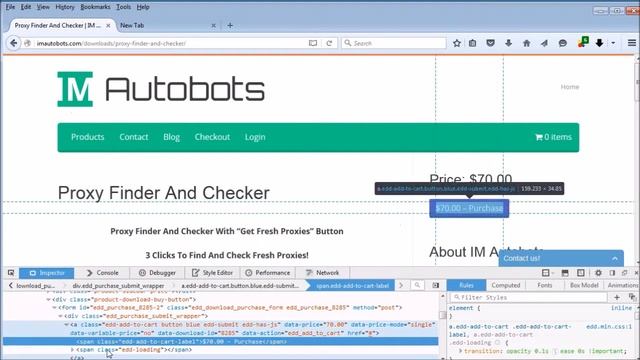Open the History menu
This screenshot has width=640, height=360.
click(65, 7)
